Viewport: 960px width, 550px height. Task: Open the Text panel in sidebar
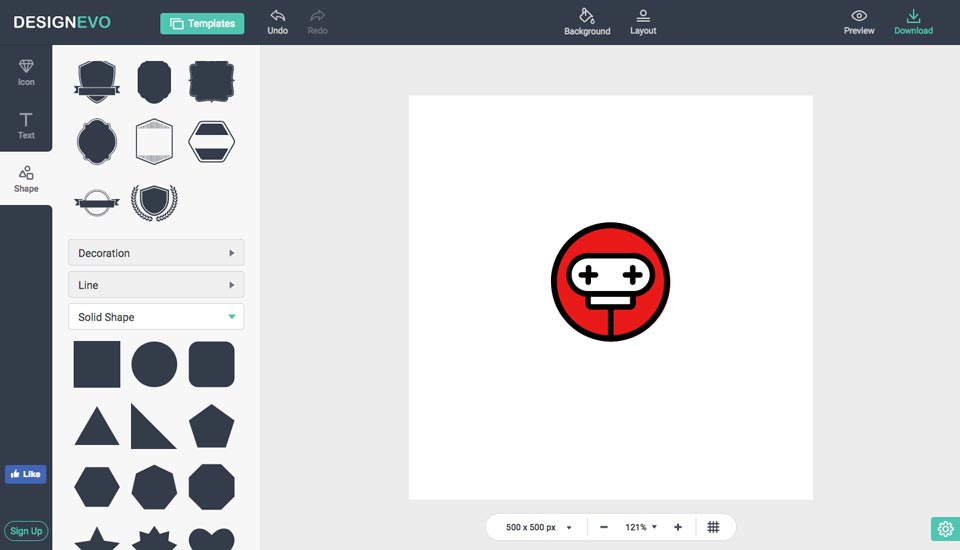point(26,126)
